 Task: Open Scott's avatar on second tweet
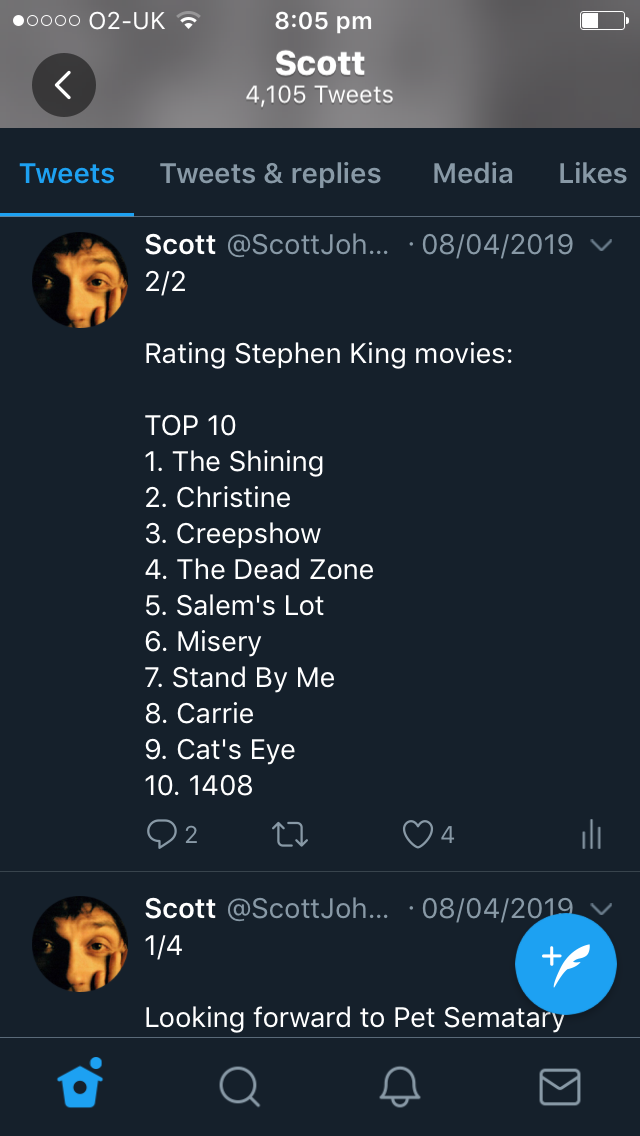[80, 944]
